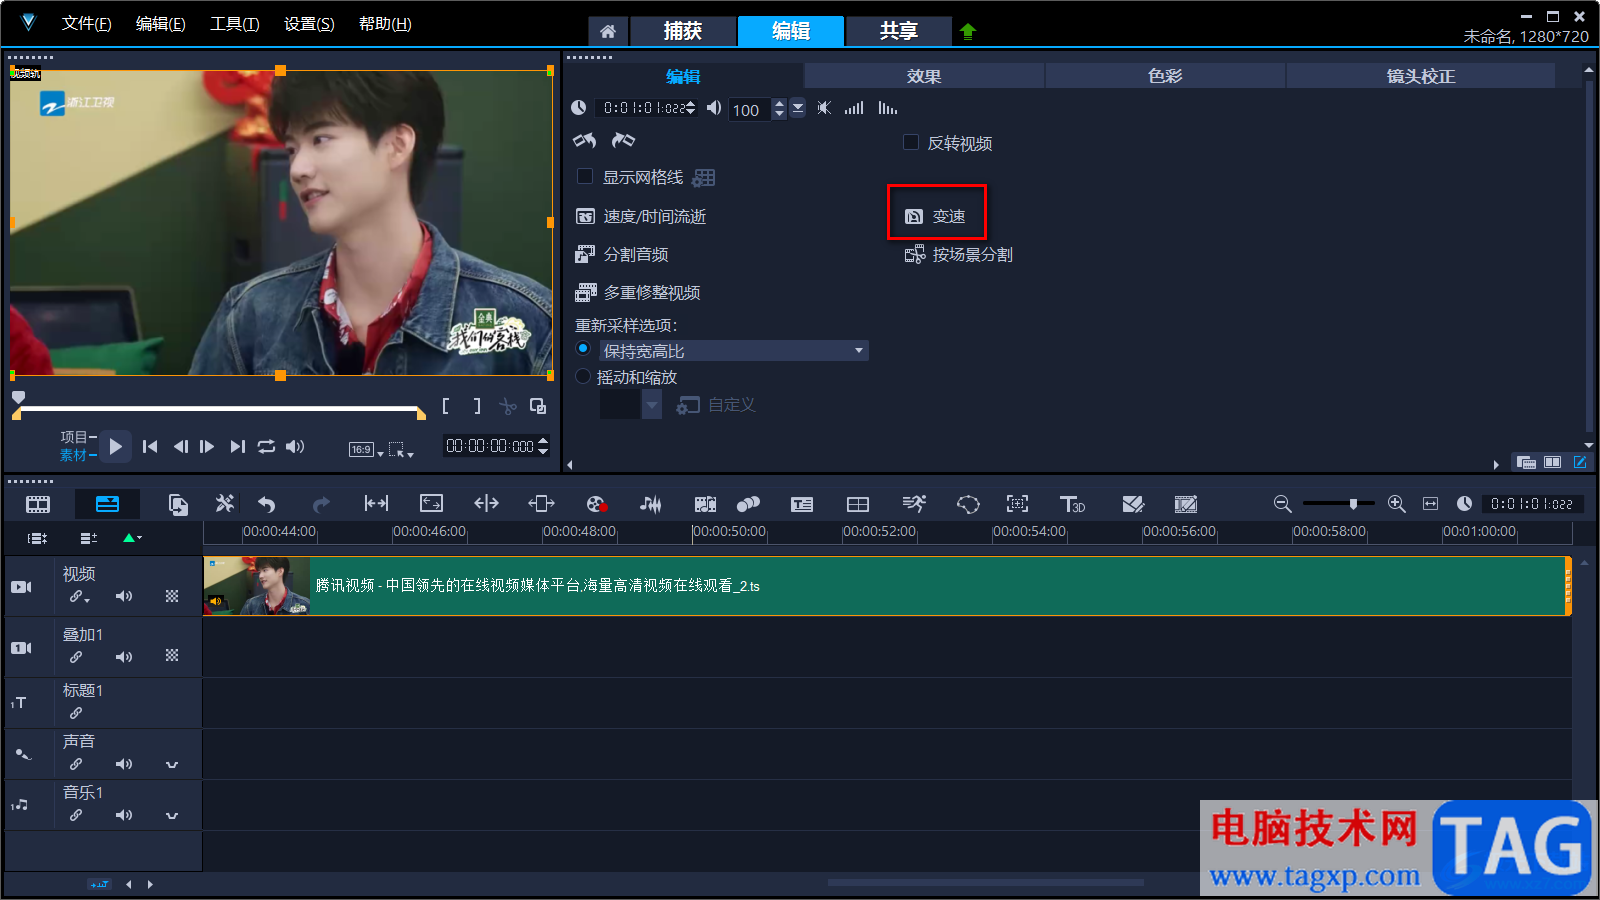The image size is (1600, 900).
Task: Click the Fade-out audio icon
Action: tap(888, 107)
